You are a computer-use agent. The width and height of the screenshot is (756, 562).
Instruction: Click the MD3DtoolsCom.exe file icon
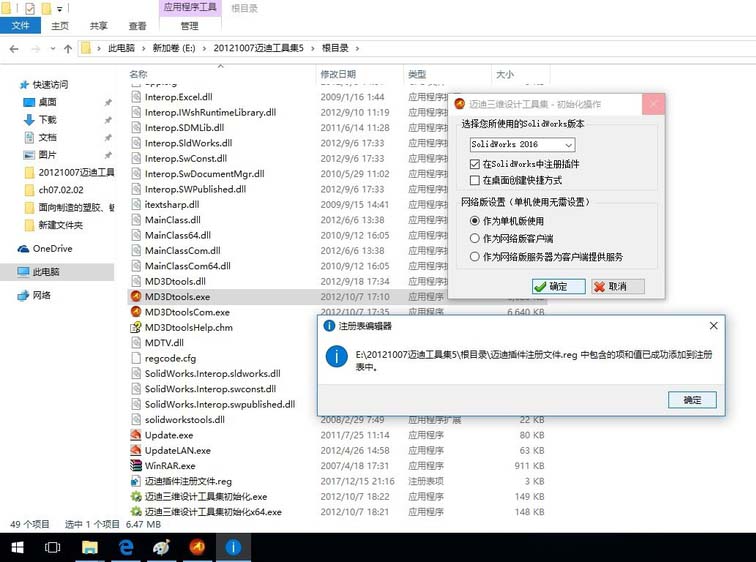tap(136, 312)
